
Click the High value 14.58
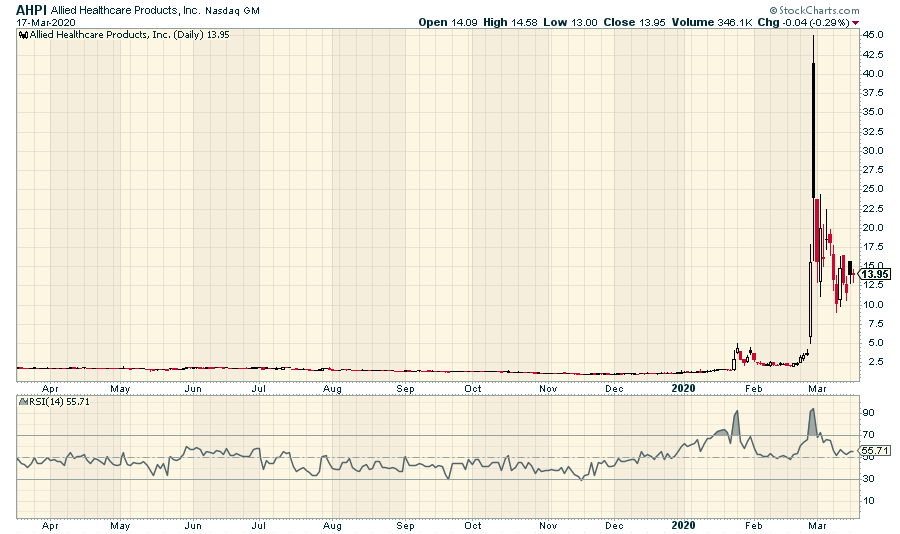tap(524, 22)
